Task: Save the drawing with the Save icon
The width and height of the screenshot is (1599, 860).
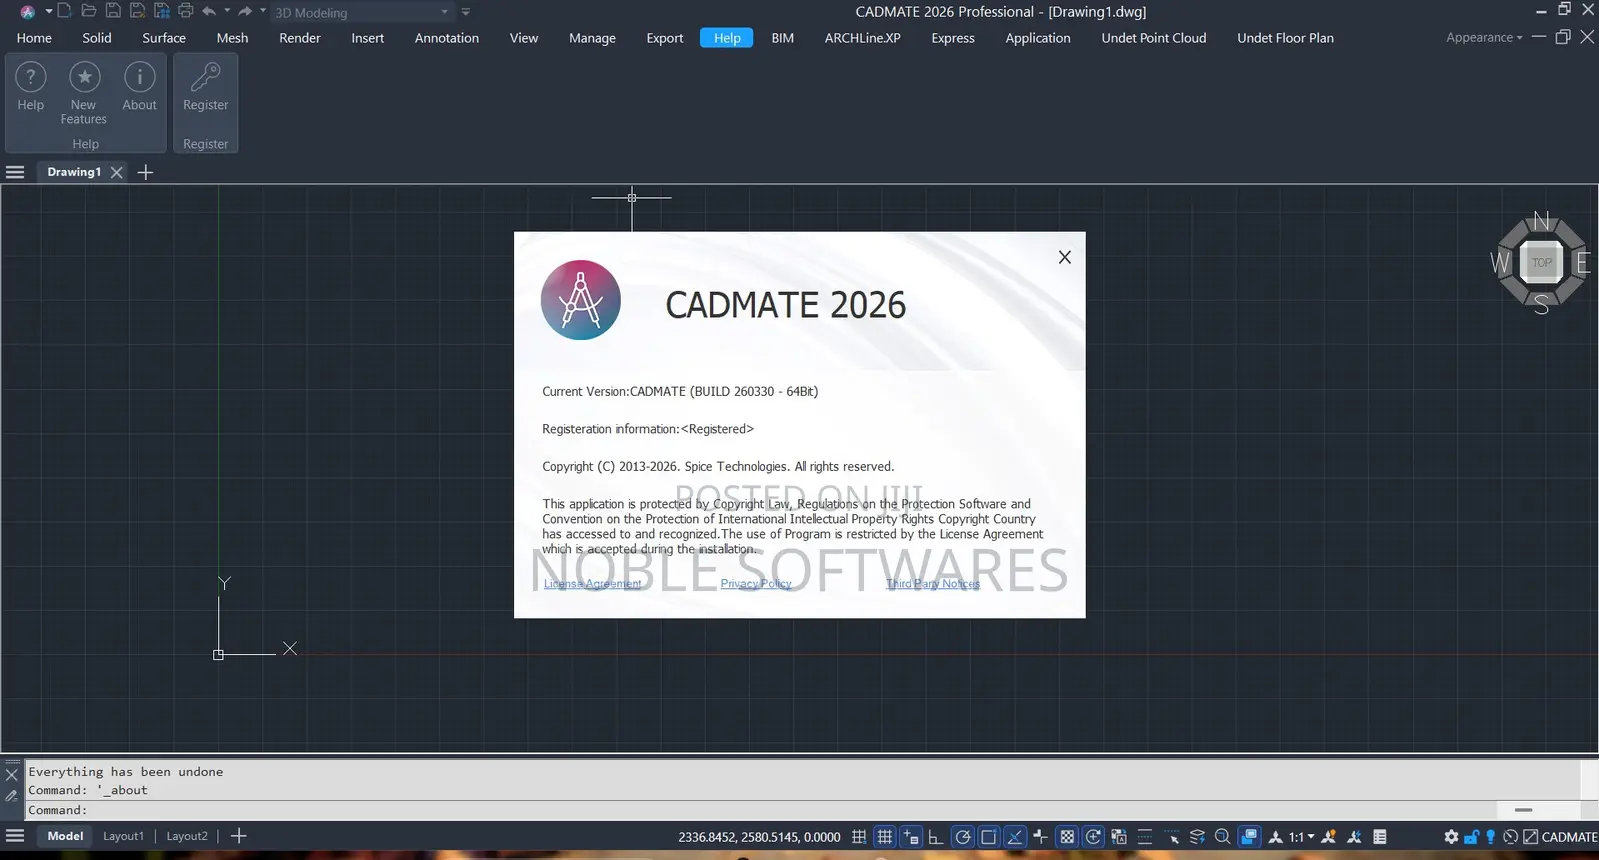Action: (x=113, y=11)
